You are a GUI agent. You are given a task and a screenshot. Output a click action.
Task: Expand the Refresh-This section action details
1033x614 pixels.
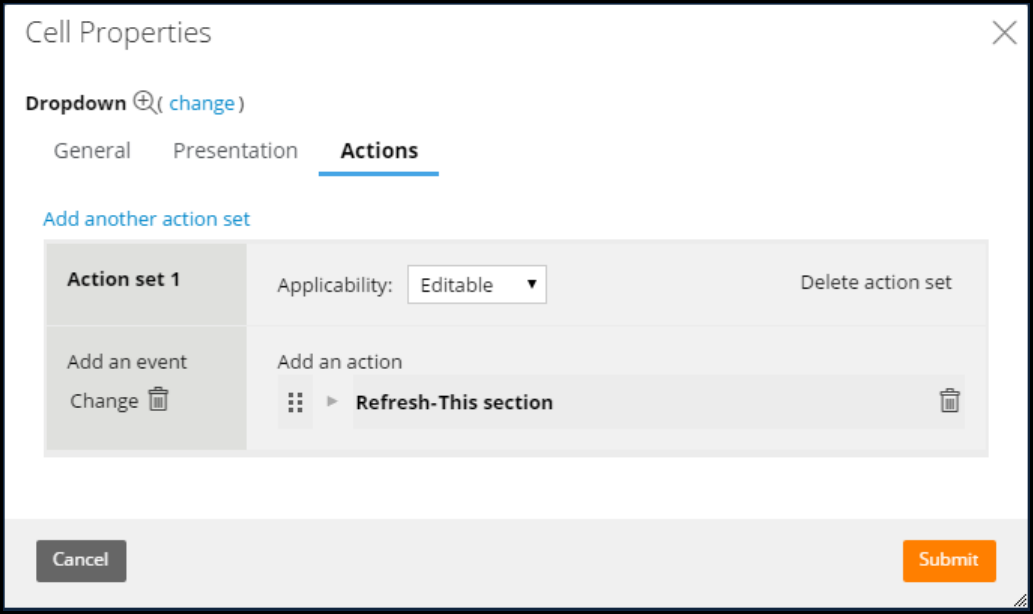click(x=333, y=402)
